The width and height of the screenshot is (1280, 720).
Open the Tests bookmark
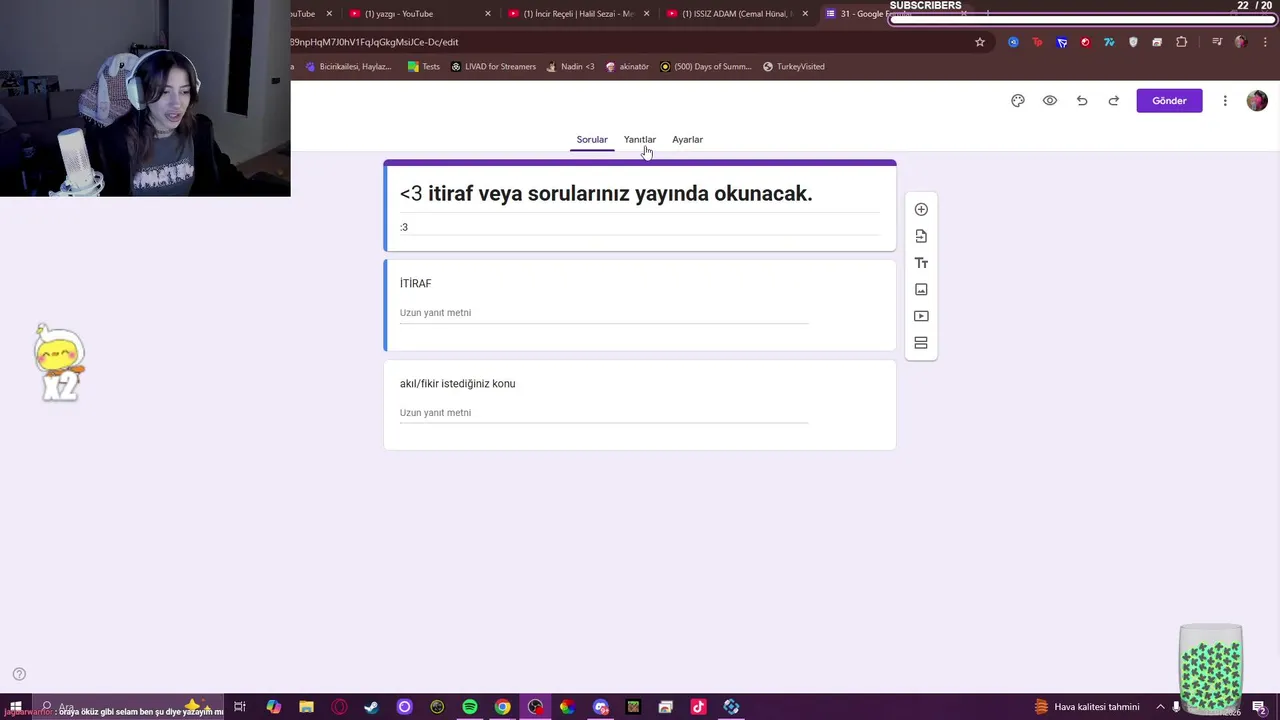[423, 67]
